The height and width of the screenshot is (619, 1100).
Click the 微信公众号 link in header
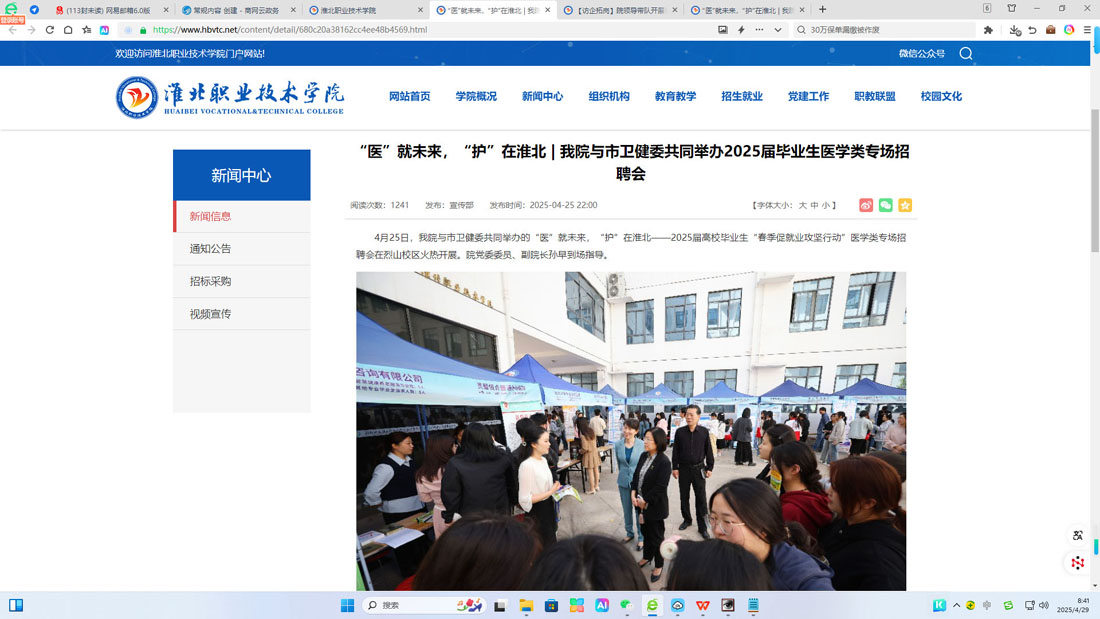[x=922, y=53]
